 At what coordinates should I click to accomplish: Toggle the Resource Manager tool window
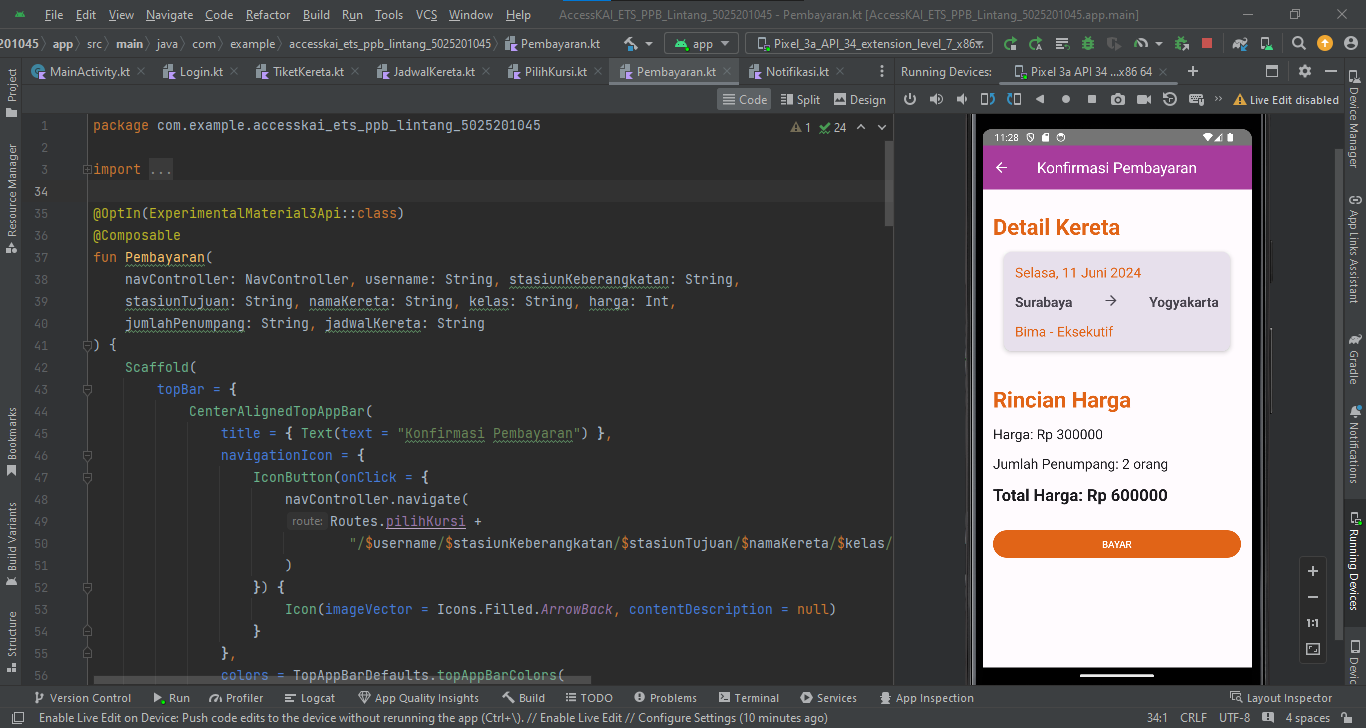[x=11, y=200]
